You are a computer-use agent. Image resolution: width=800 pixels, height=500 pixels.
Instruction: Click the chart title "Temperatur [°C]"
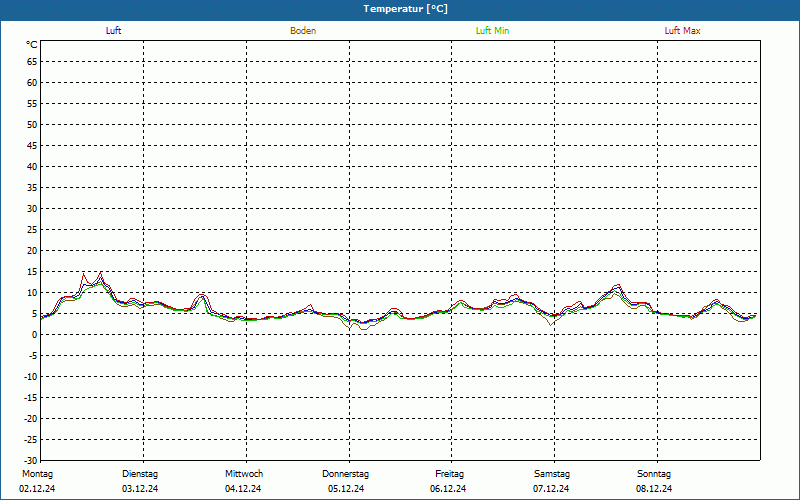(406, 9)
